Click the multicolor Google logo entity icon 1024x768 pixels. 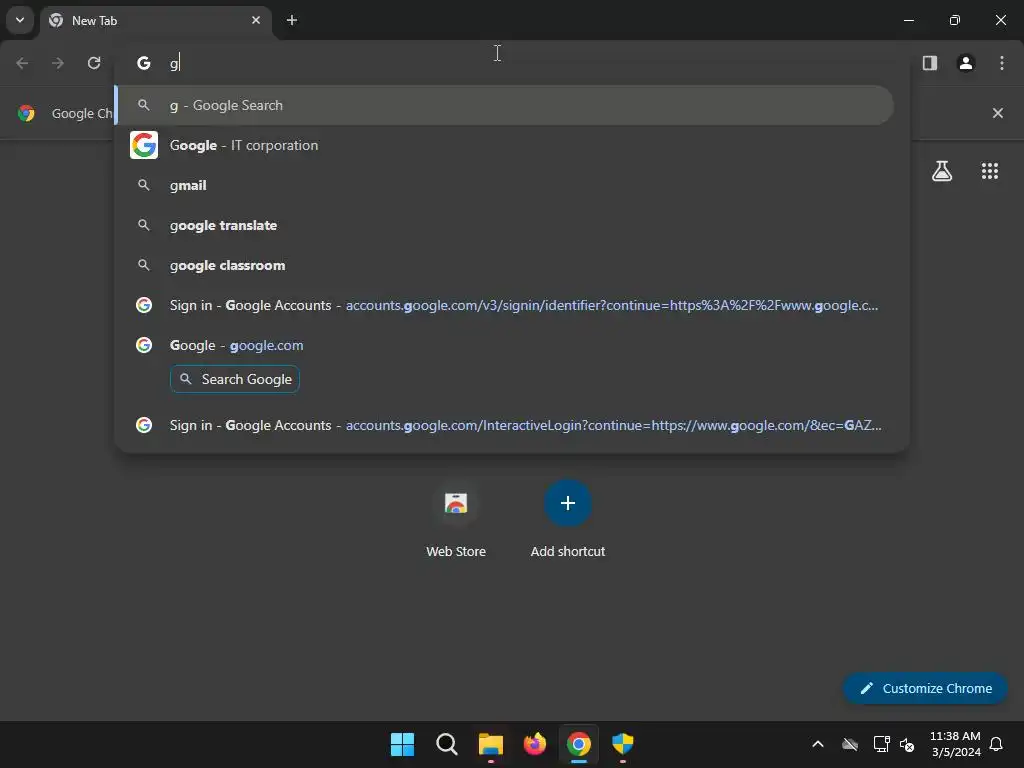[x=144, y=145]
